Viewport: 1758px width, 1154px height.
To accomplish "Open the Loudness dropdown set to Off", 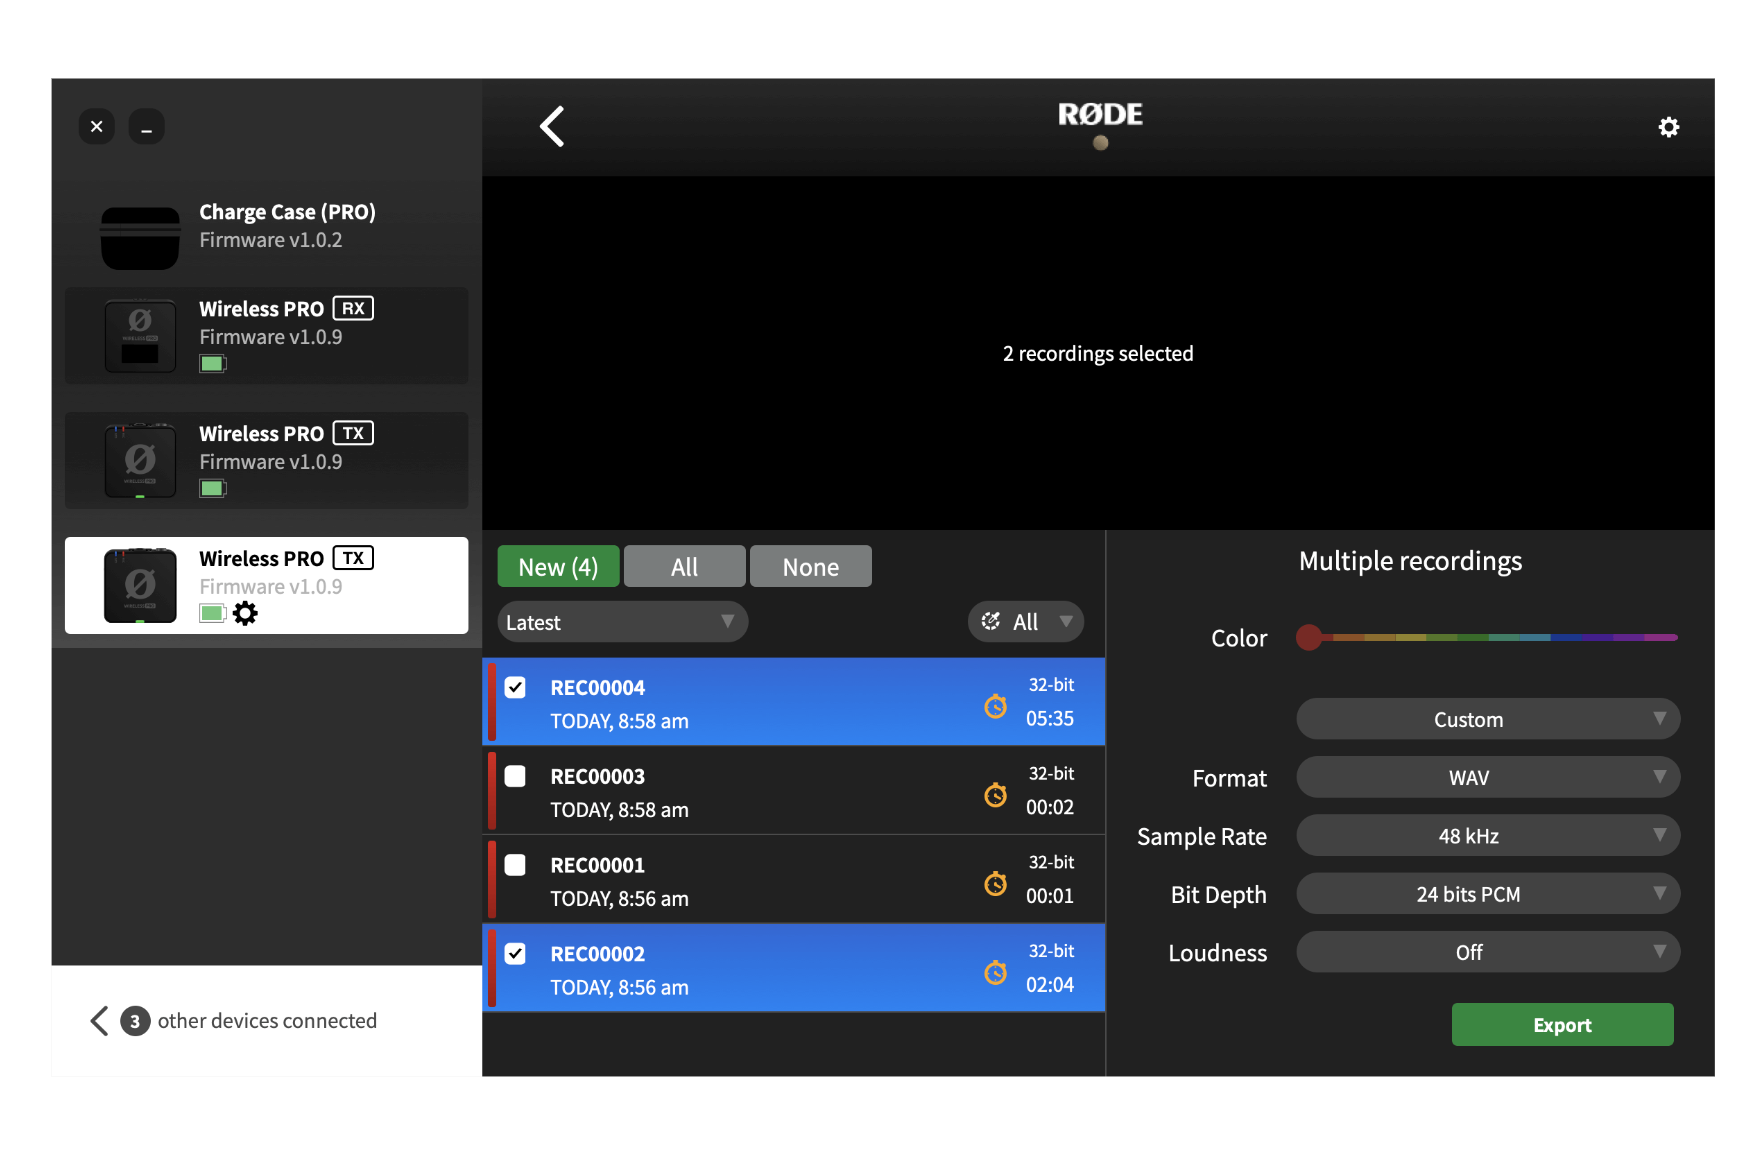I will coord(1487,952).
